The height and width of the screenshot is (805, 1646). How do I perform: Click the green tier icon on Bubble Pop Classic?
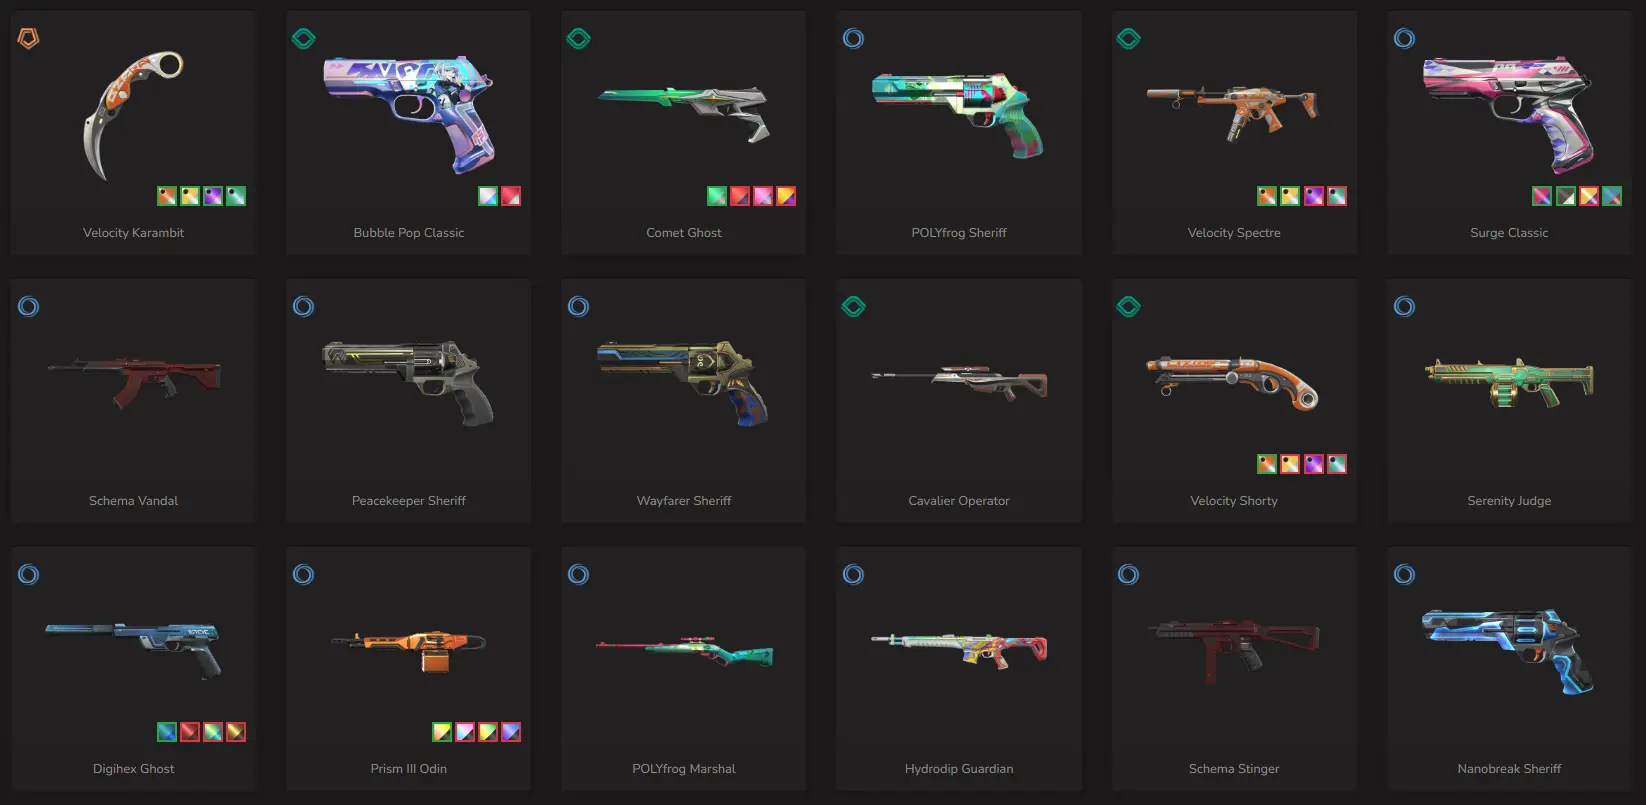point(304,39)
